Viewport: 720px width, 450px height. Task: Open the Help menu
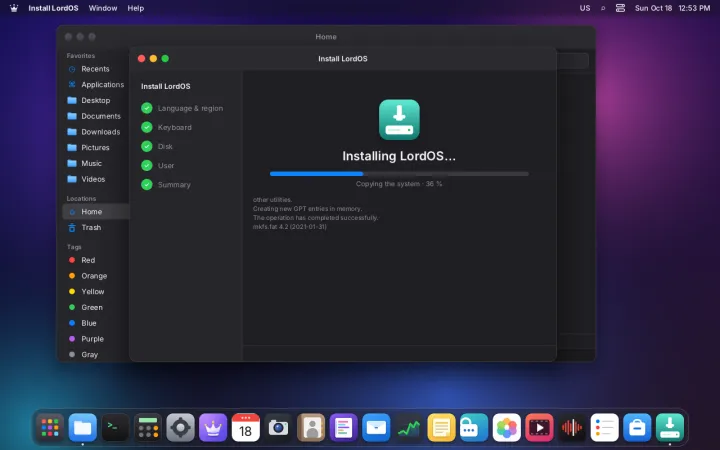point(135,8)
